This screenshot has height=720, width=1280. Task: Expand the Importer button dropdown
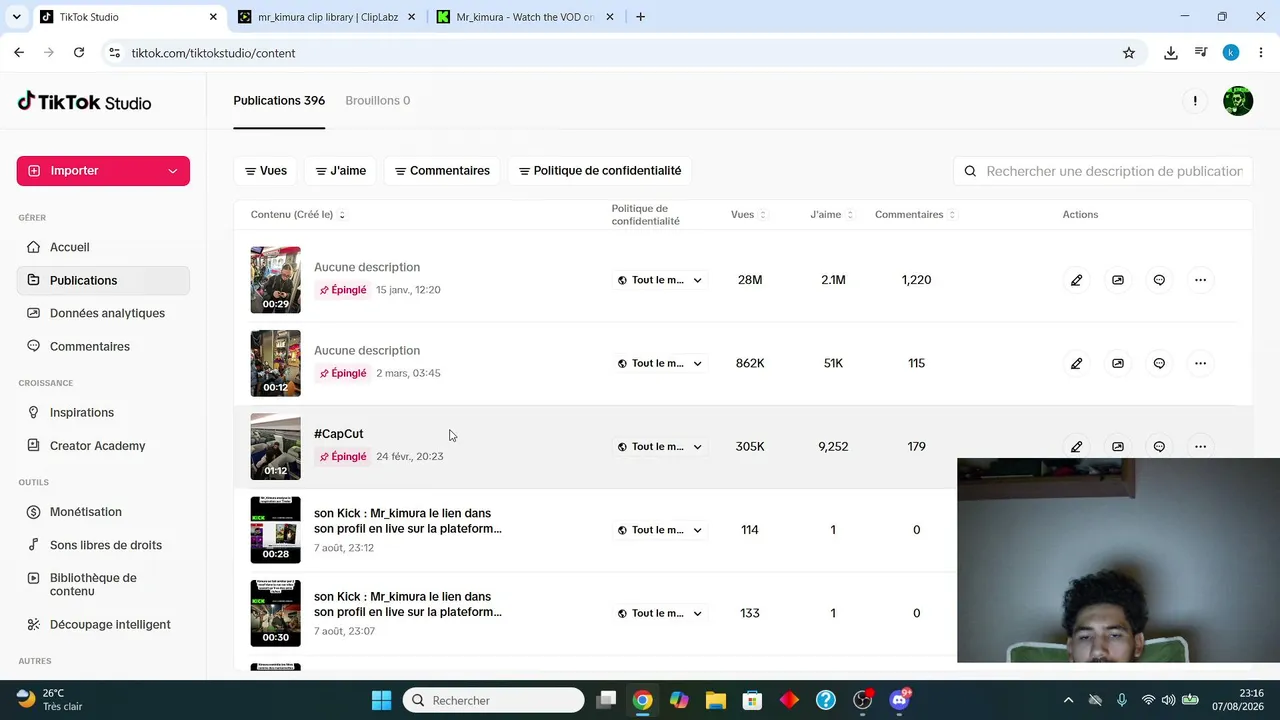(172, 171)
